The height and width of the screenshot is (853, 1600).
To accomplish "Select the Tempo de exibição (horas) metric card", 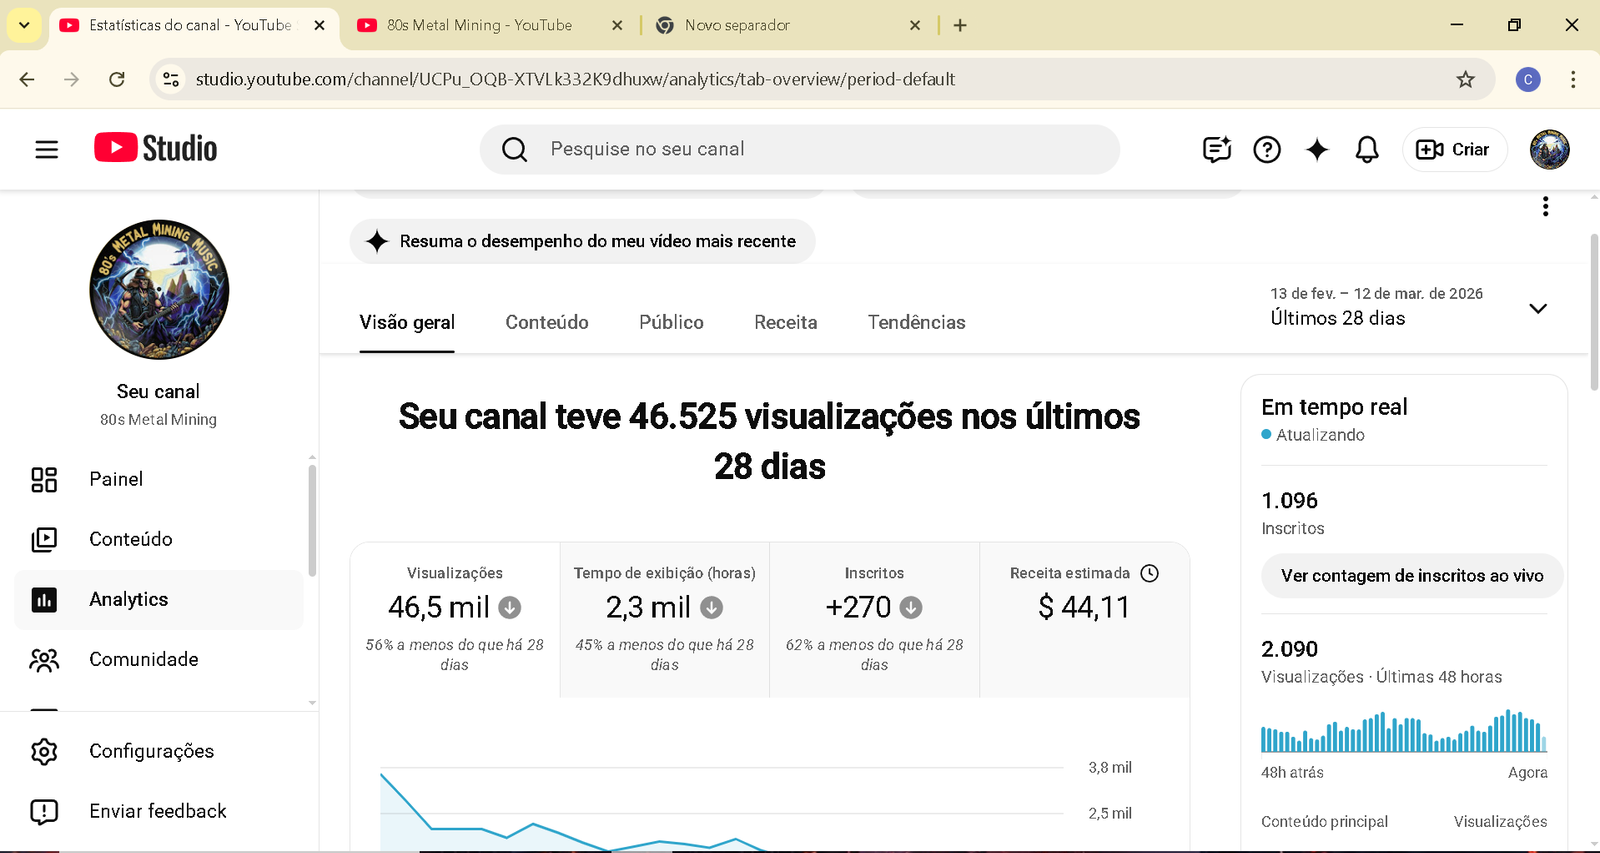I will (664, 619).
